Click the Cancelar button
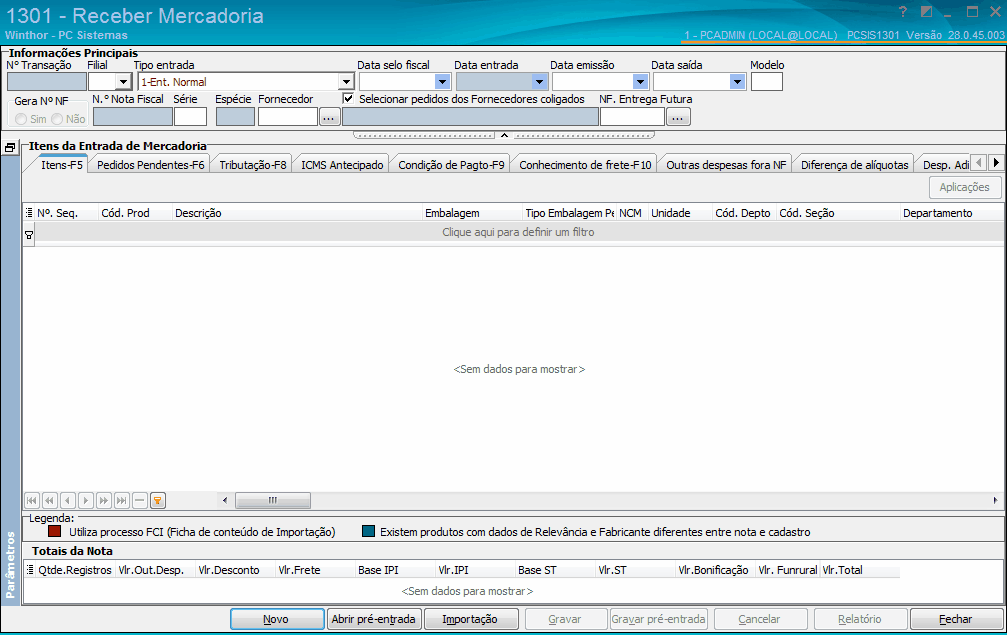The image size is (1007, 635). [x=759, y=619]
